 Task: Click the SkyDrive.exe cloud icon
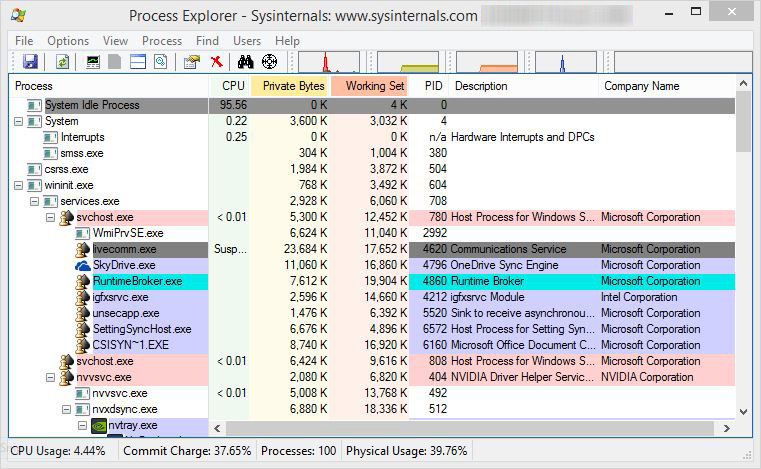pyautogui.click(x=83, y=265)
